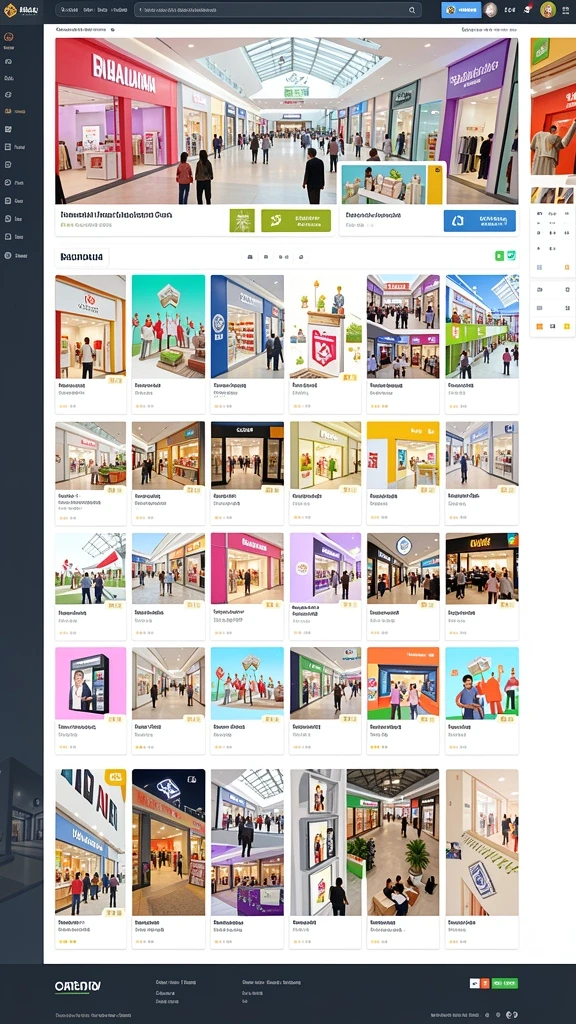576x1024 pixels.
Task: Click the green square toggle right of section heading
Action: point(500,257)
